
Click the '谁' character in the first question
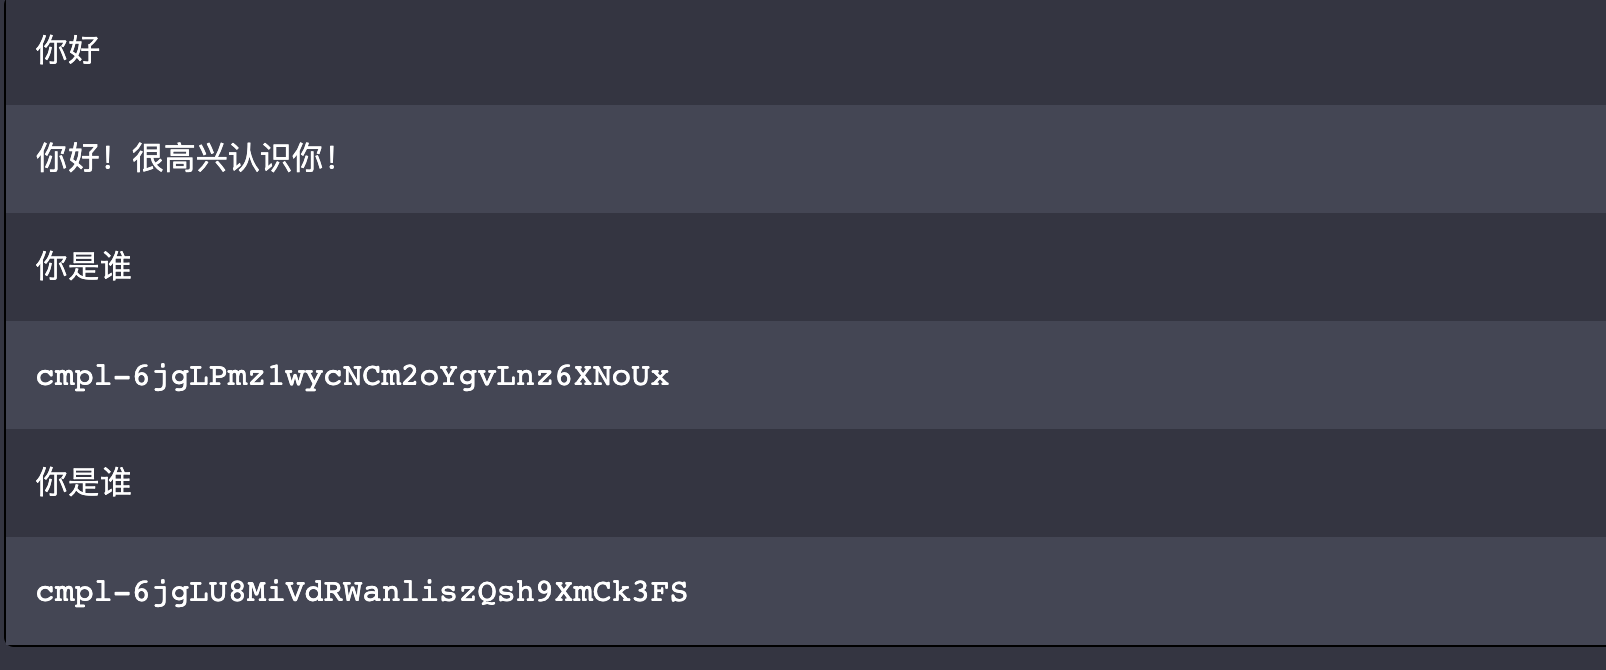click(116, 266)
